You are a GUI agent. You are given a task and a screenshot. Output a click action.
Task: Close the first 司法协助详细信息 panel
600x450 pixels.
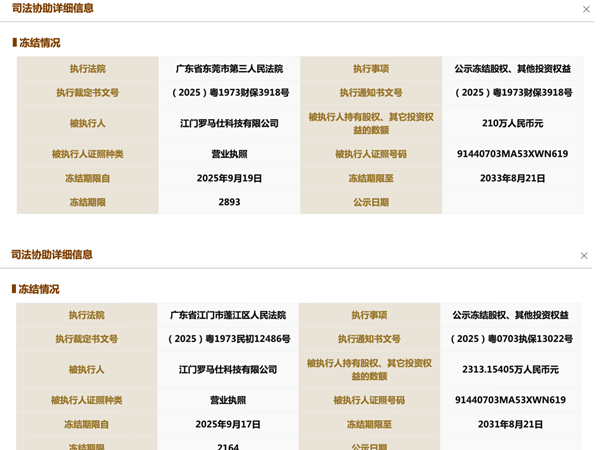click(586, 9)
